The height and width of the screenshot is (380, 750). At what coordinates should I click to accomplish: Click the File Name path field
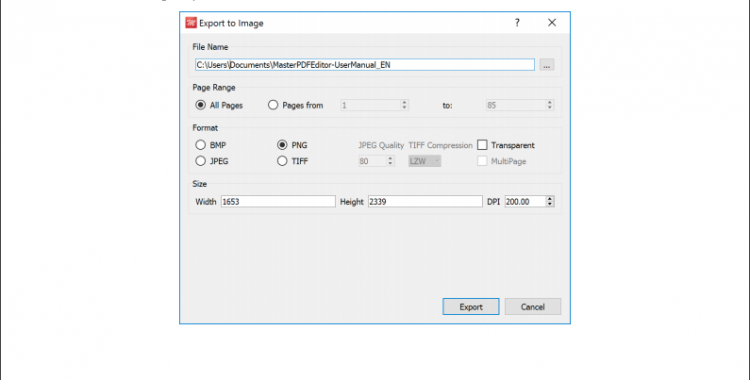[x=364, y=65]
